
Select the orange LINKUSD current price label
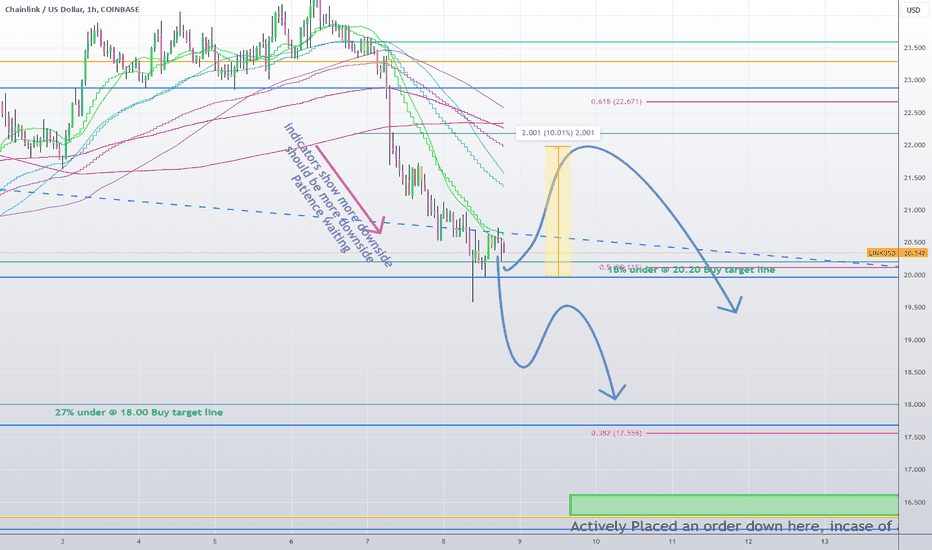click(x=896, y=253)
